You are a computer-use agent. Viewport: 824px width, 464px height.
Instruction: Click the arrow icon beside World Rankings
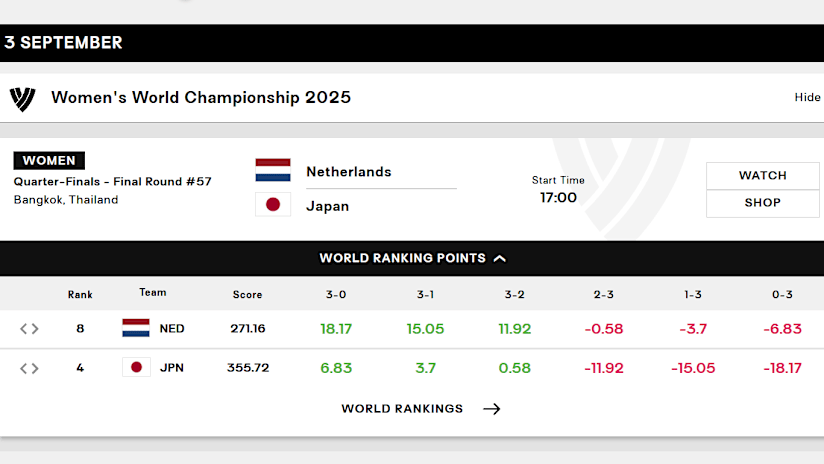pos(491,409)
